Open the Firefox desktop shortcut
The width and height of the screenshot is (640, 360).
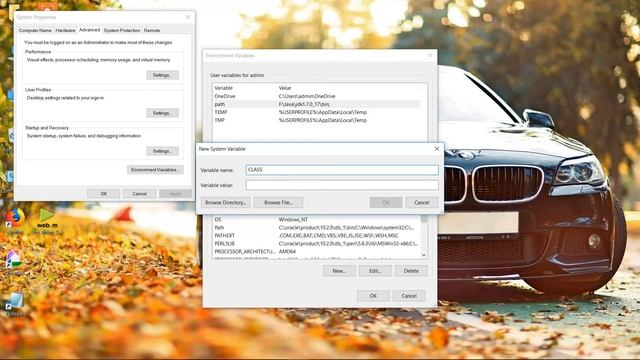(16, 218)
